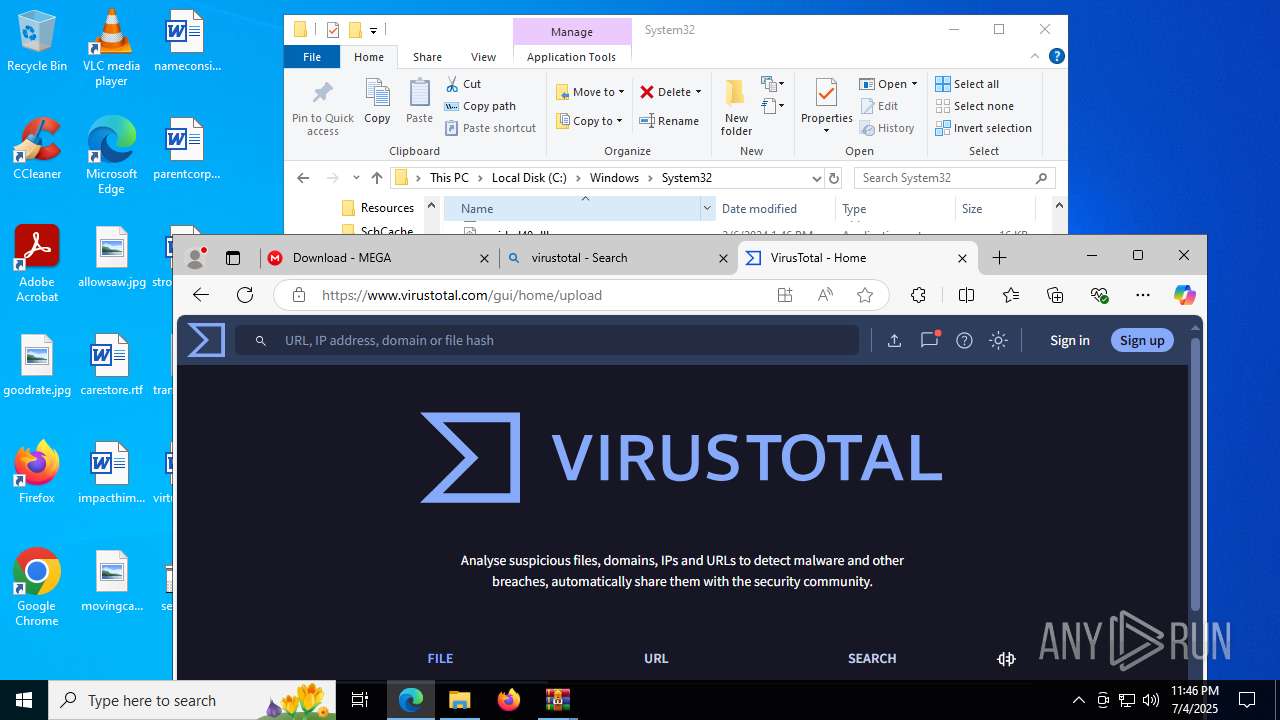
Task: Open CCleaner desktop shortcut
Action: (x=37, y=148)
